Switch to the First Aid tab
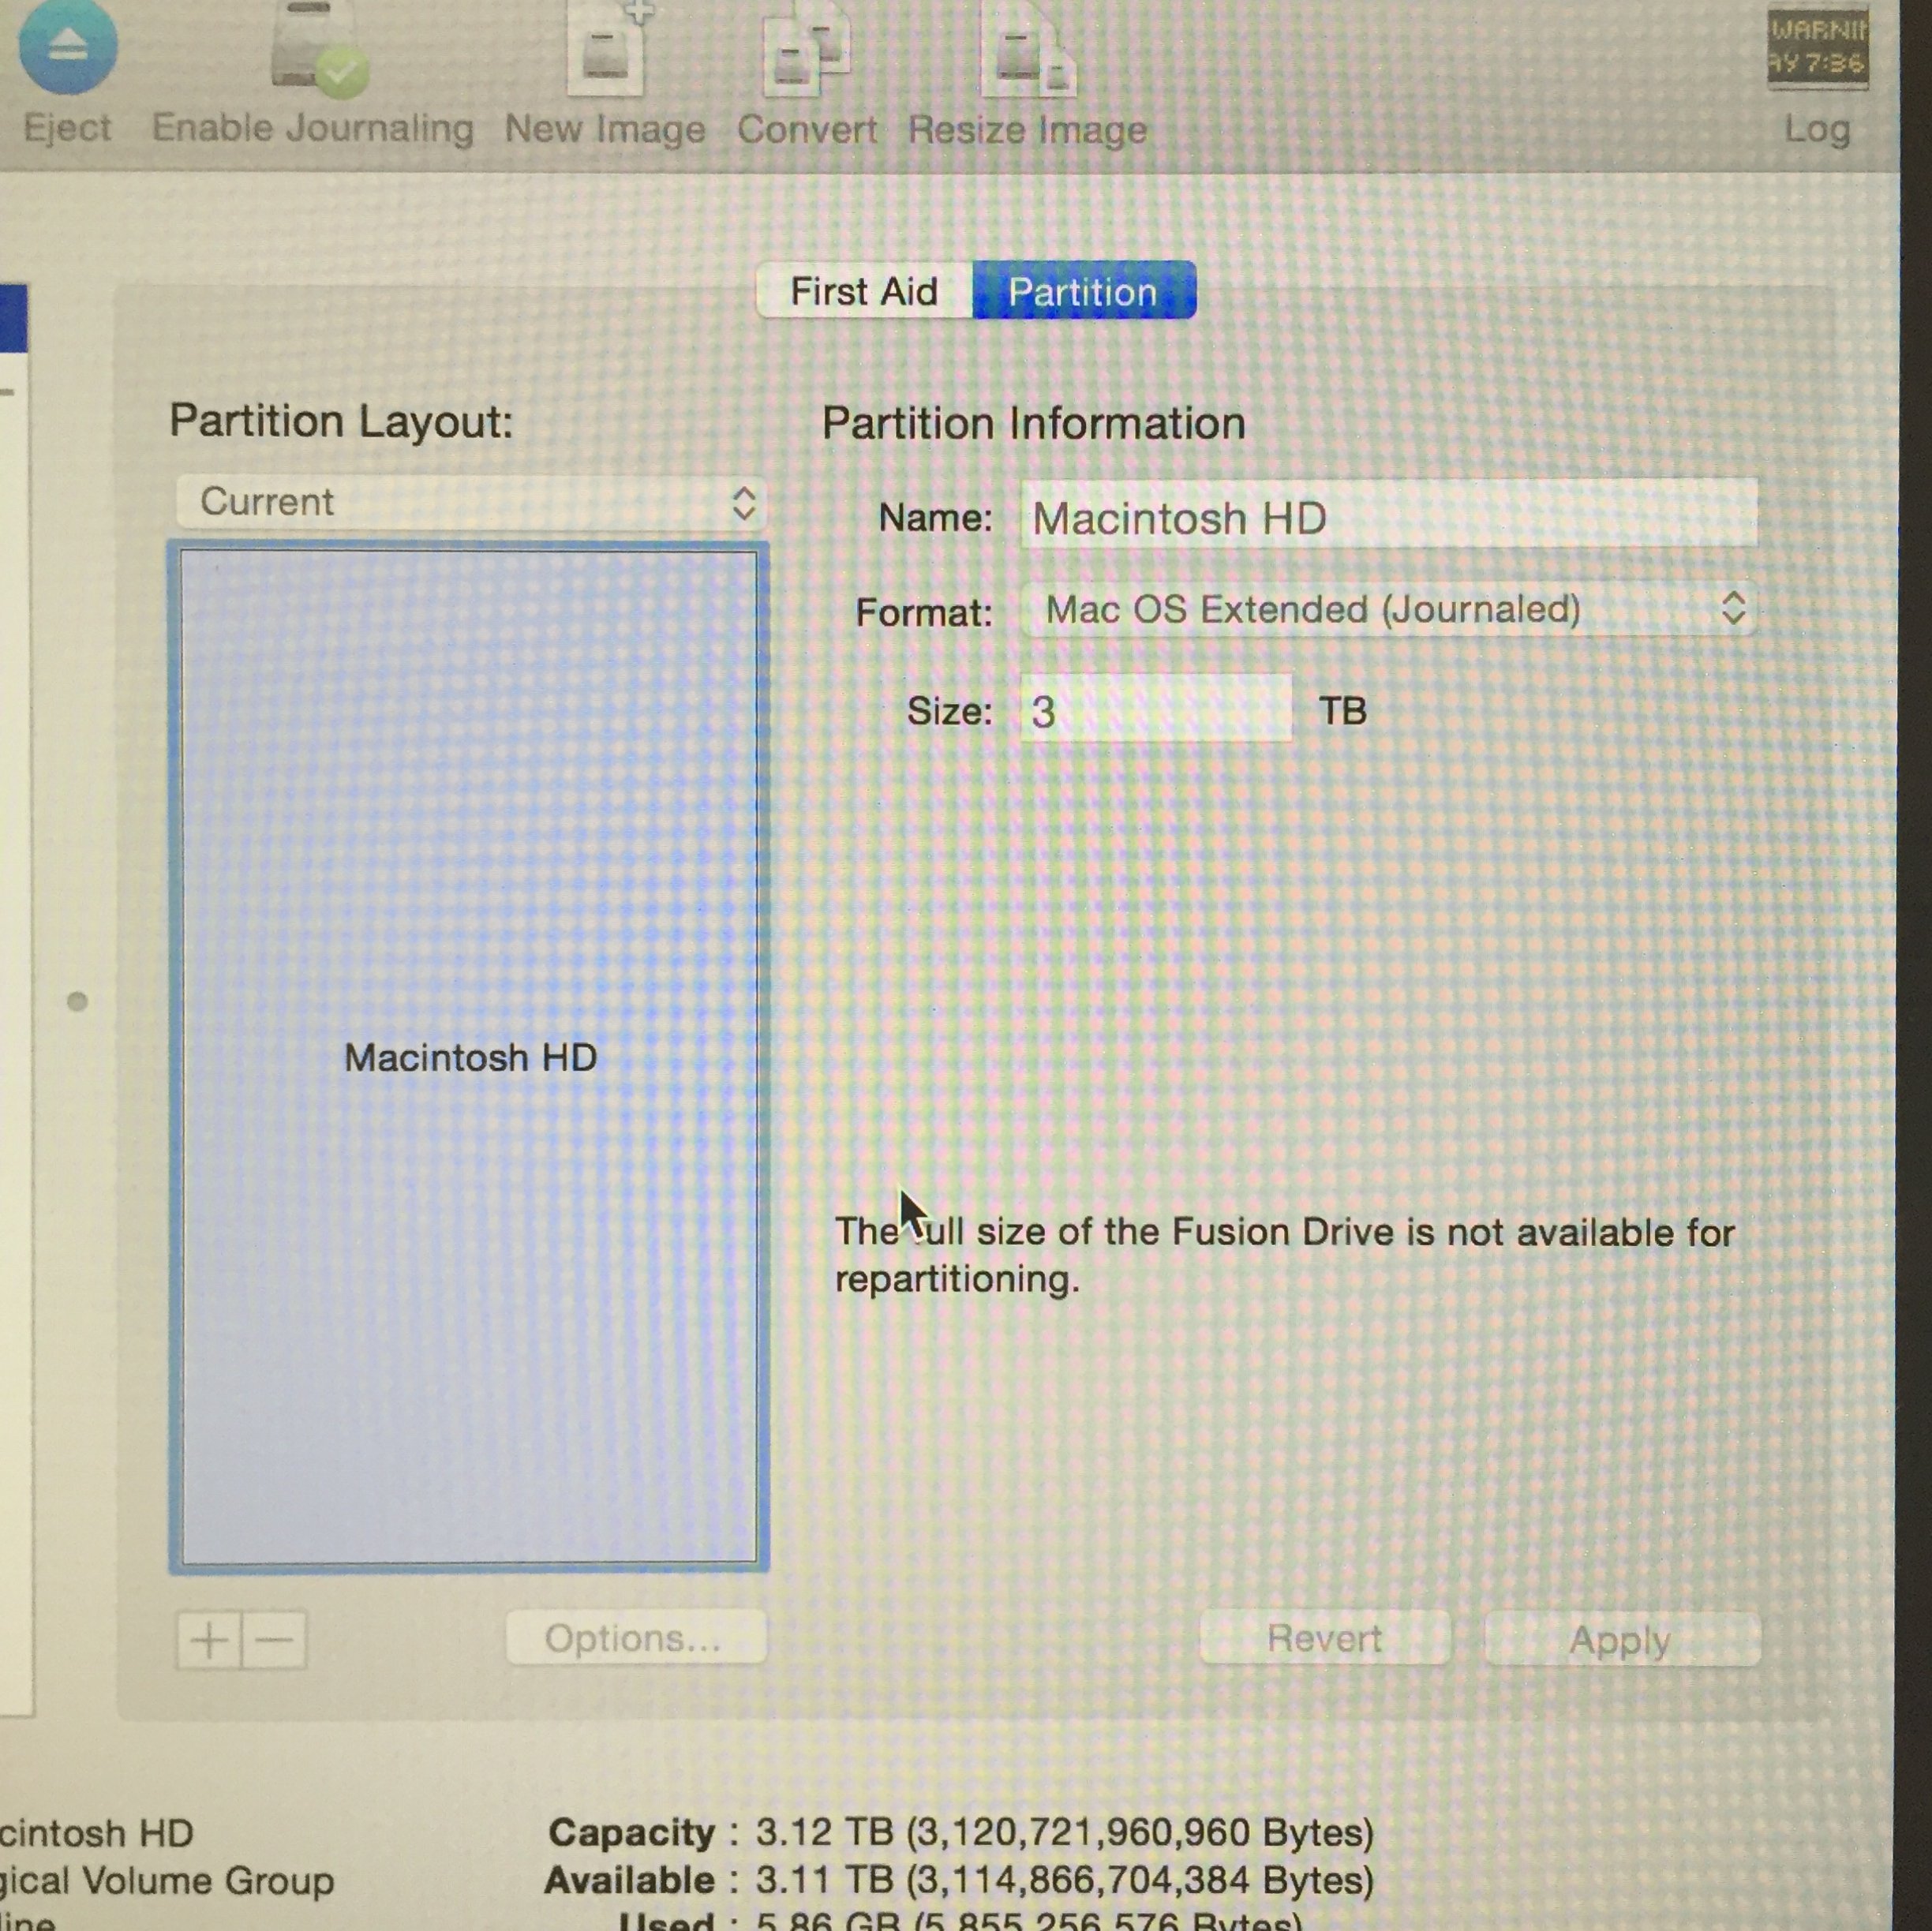The image size is (1932, 1931). (864, 291)
